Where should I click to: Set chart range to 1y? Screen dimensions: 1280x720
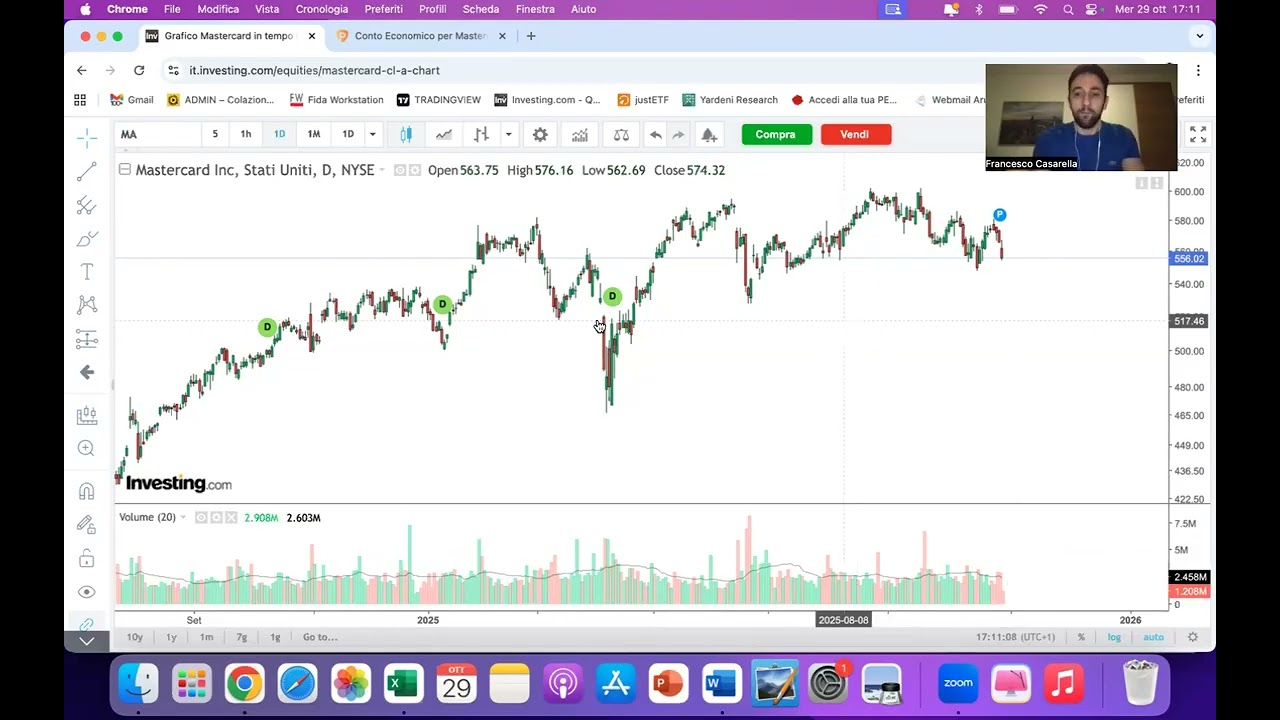pos(171,637)
